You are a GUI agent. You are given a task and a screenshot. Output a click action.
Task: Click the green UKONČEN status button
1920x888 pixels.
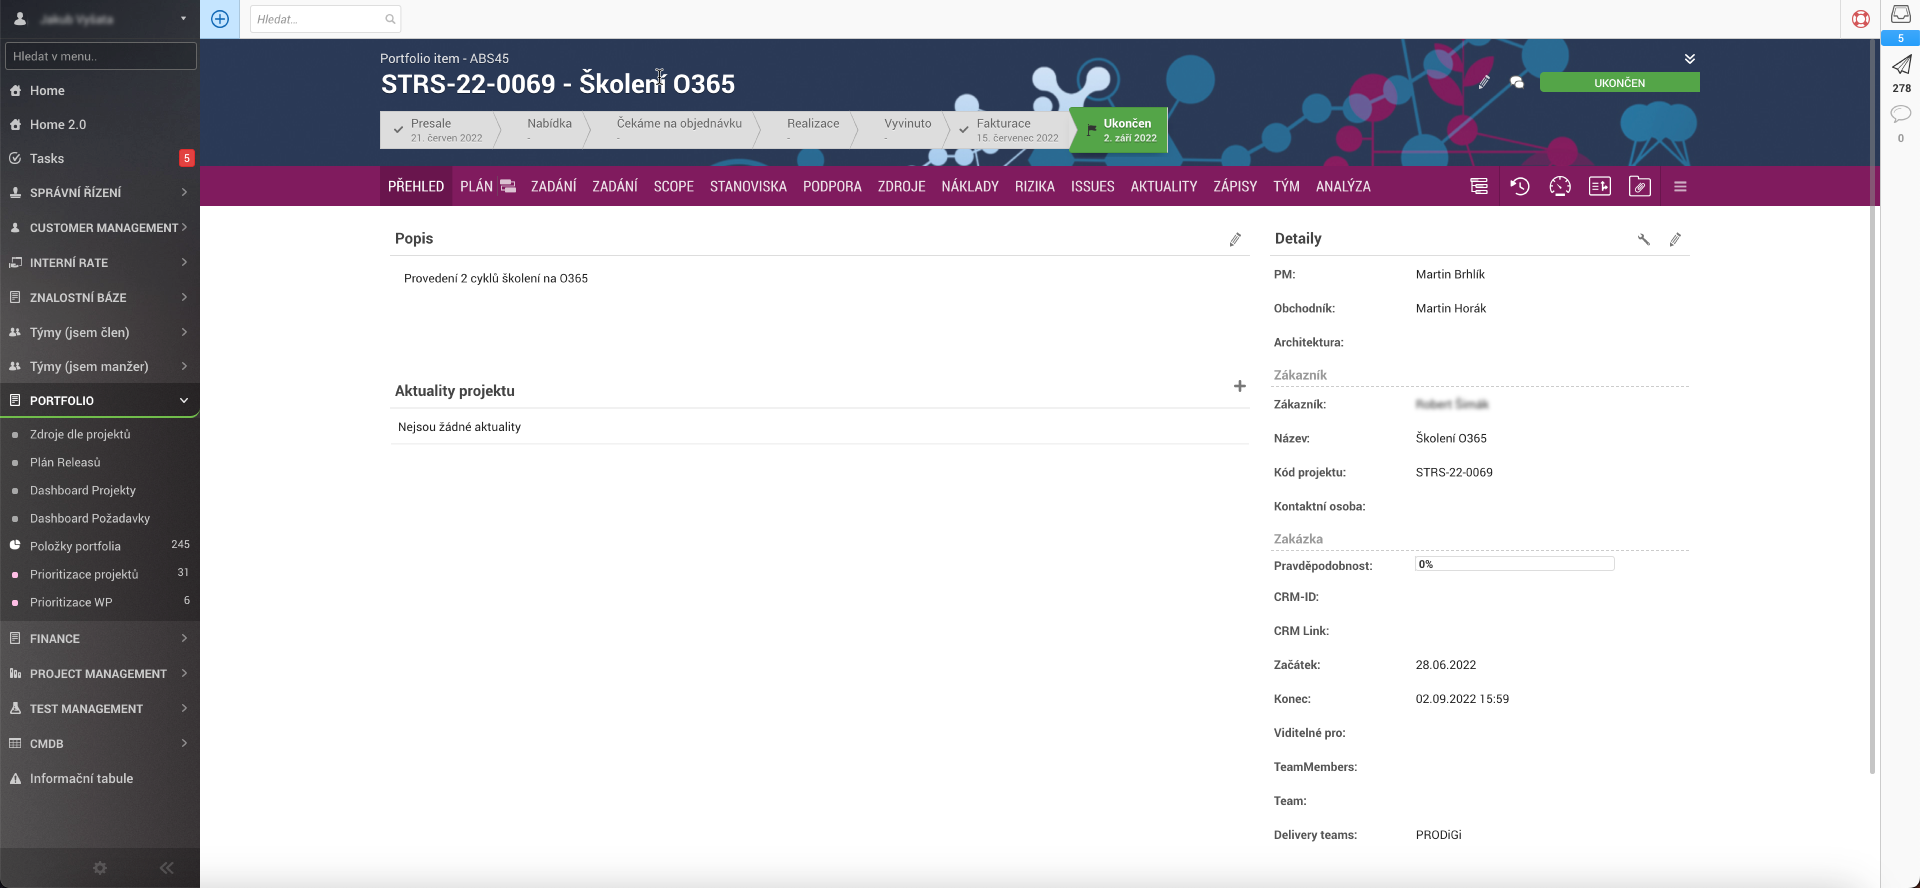tap(1619, 83)
